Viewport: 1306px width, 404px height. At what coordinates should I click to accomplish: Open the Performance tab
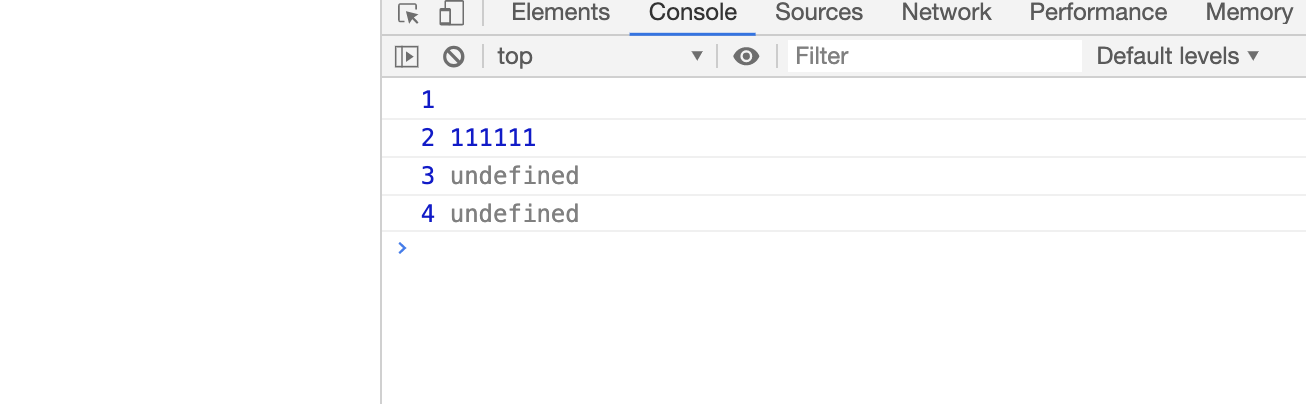point(1098,13)
